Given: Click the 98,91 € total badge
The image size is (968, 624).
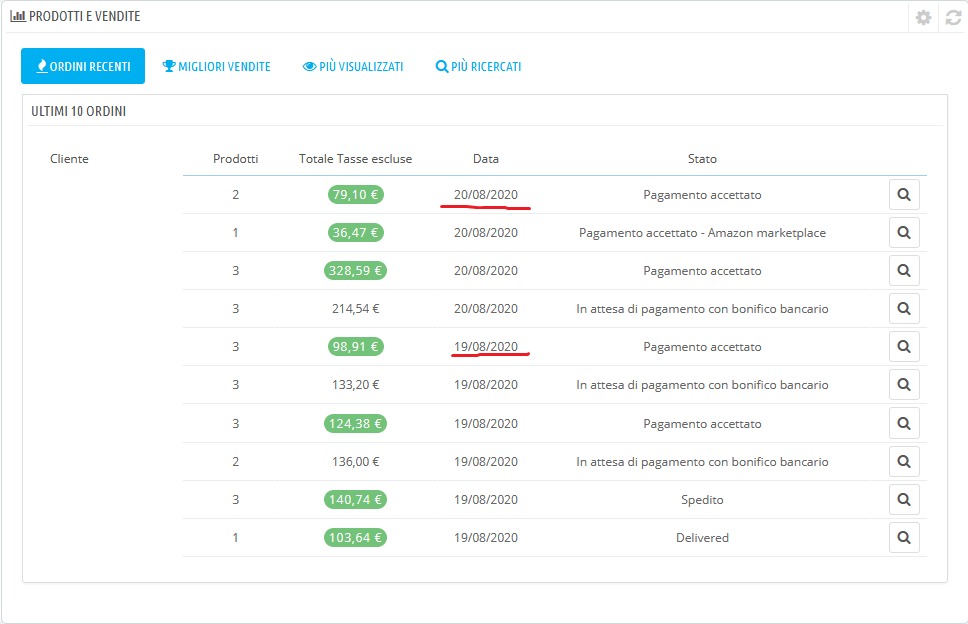Looking at the screenshot, I should click(356, 346).
